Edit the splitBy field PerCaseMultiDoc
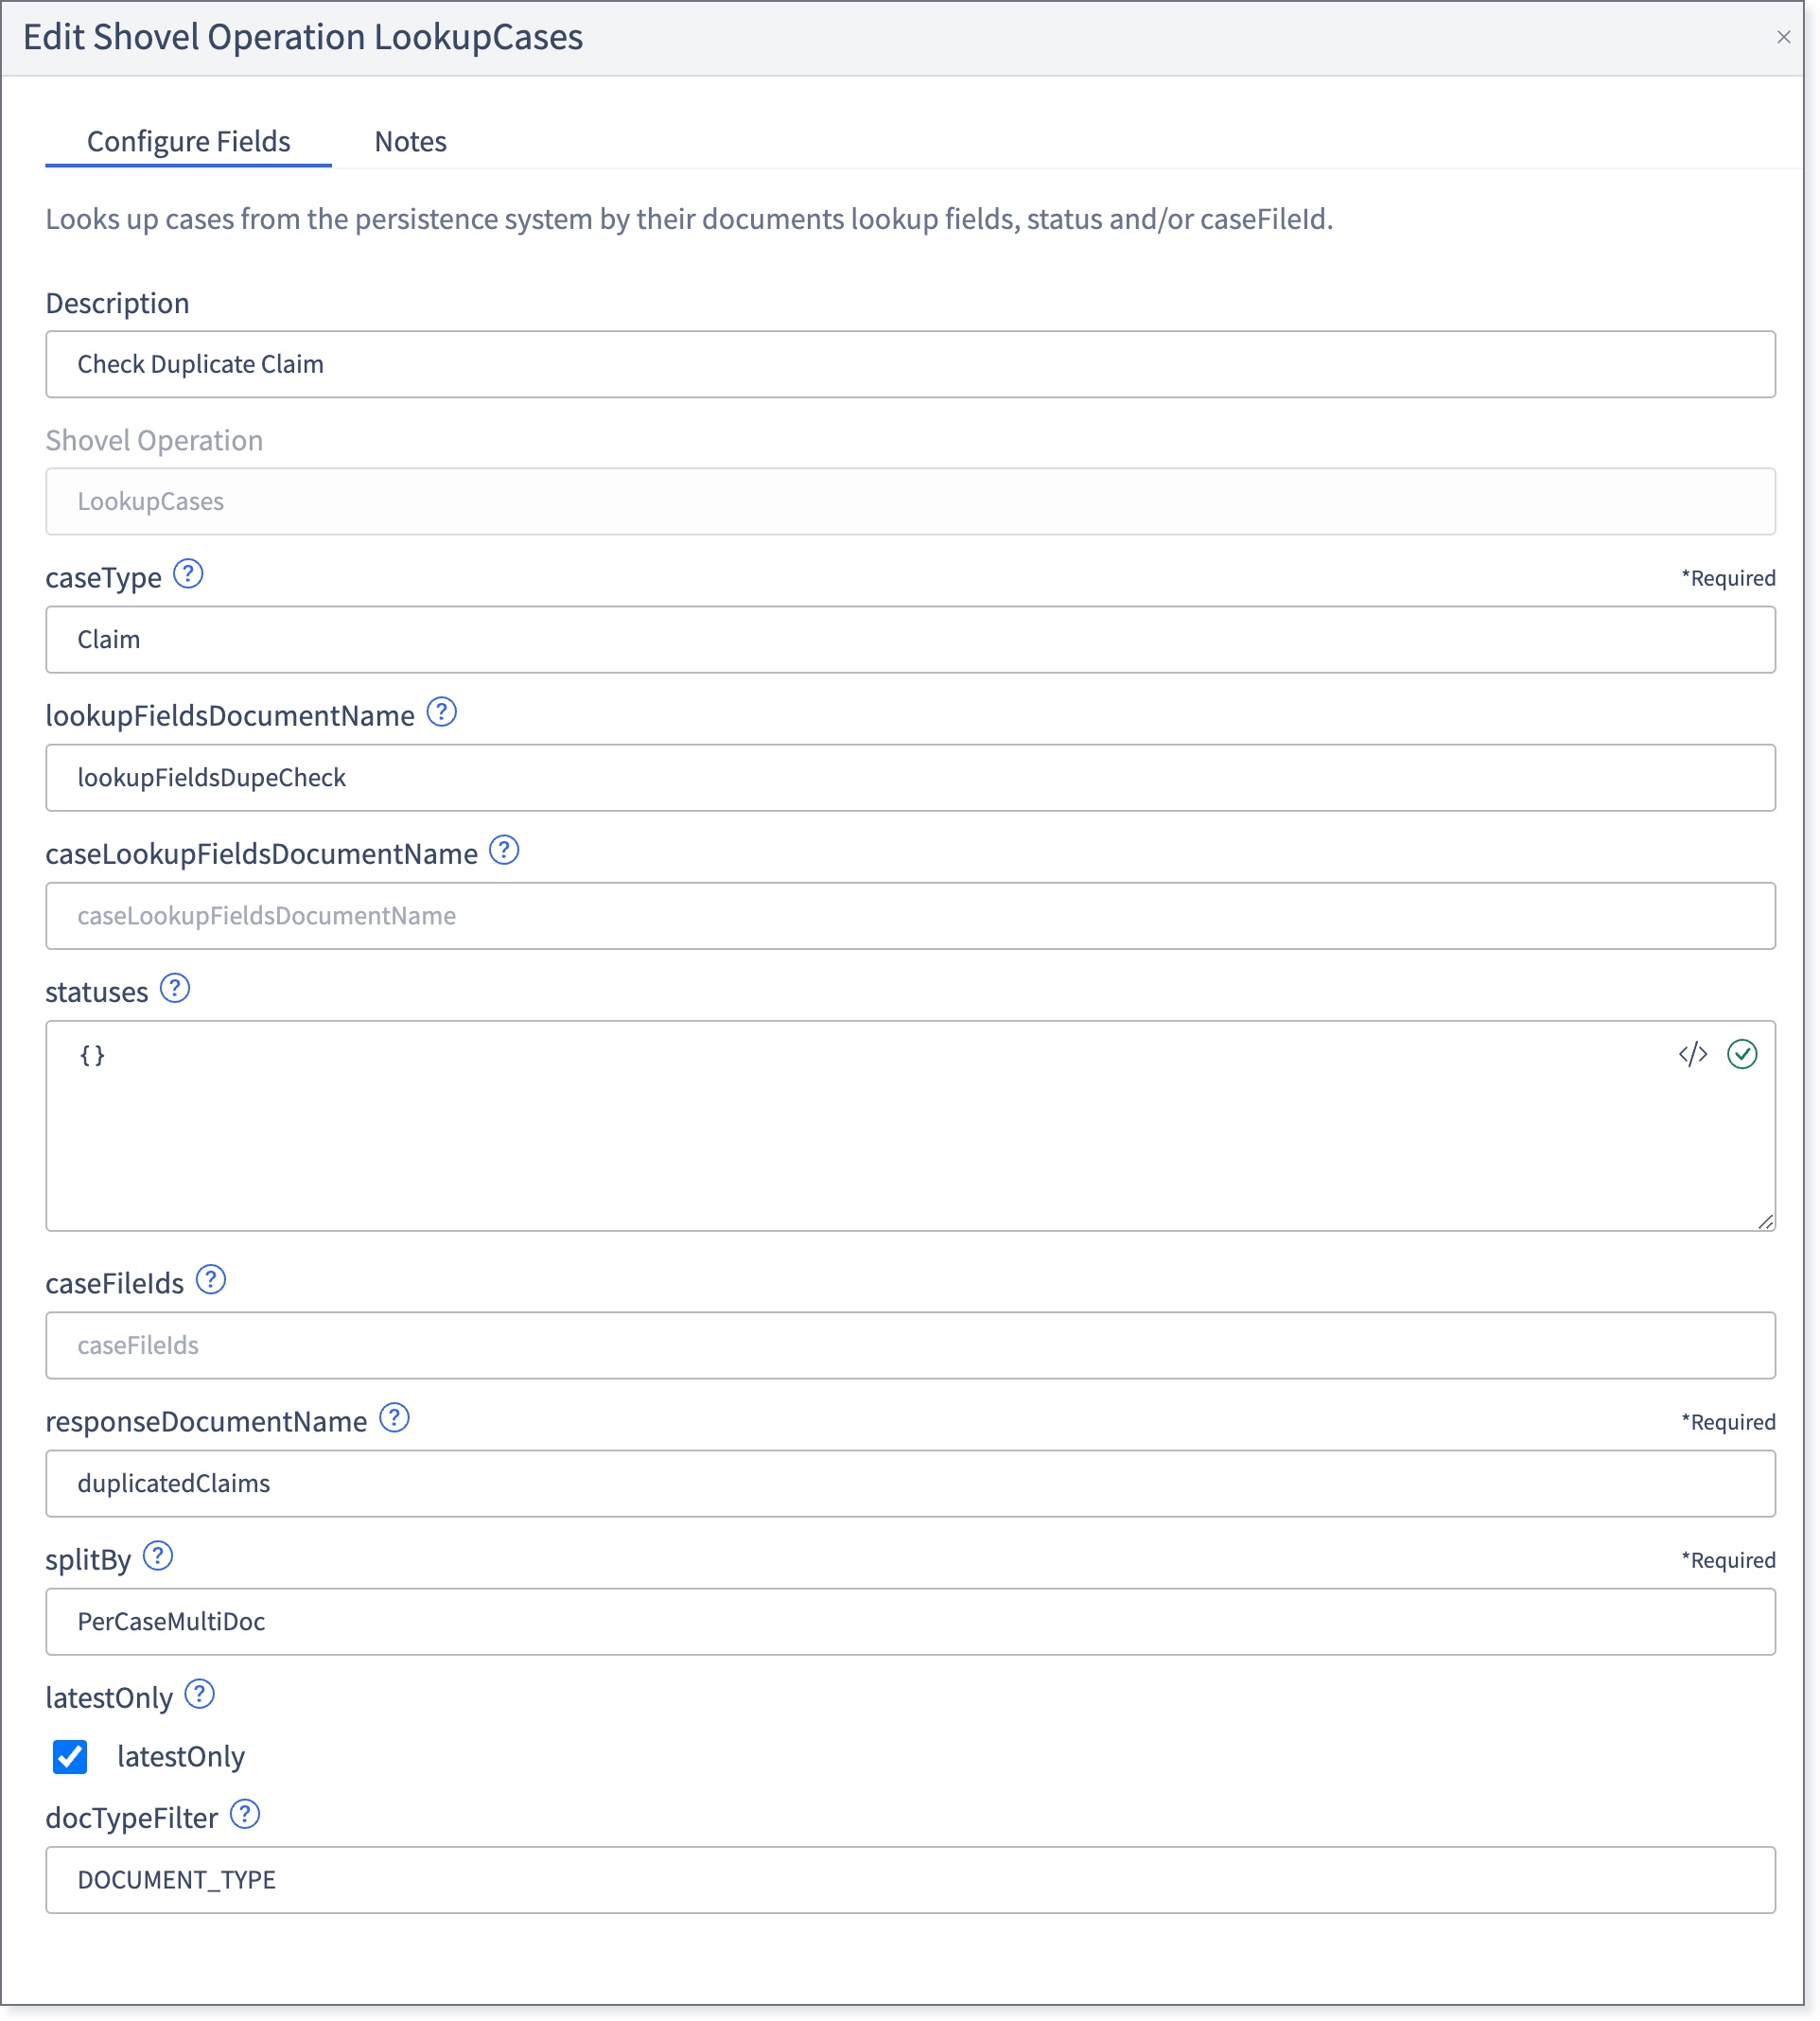 click(x=910, y=1621)
